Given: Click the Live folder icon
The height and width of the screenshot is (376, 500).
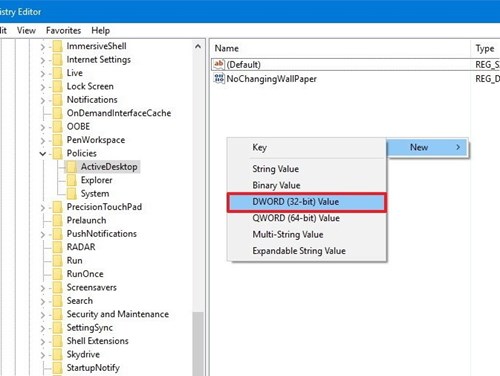Looking at the screenshot, I should (58, 73).
